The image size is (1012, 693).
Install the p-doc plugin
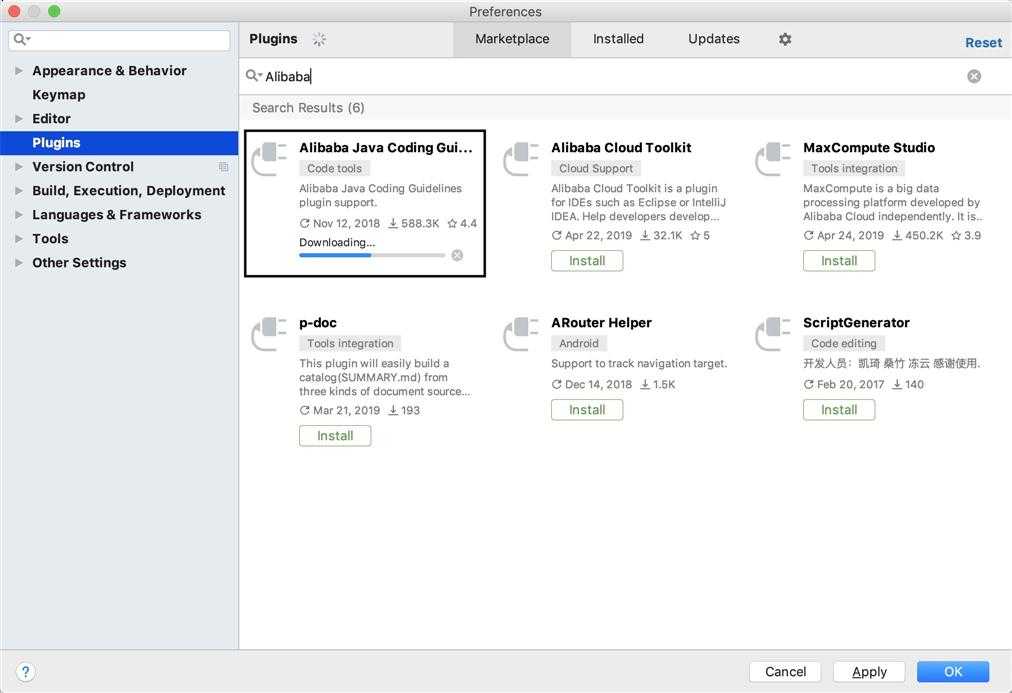pyautogui.click(x=335, y=436)
